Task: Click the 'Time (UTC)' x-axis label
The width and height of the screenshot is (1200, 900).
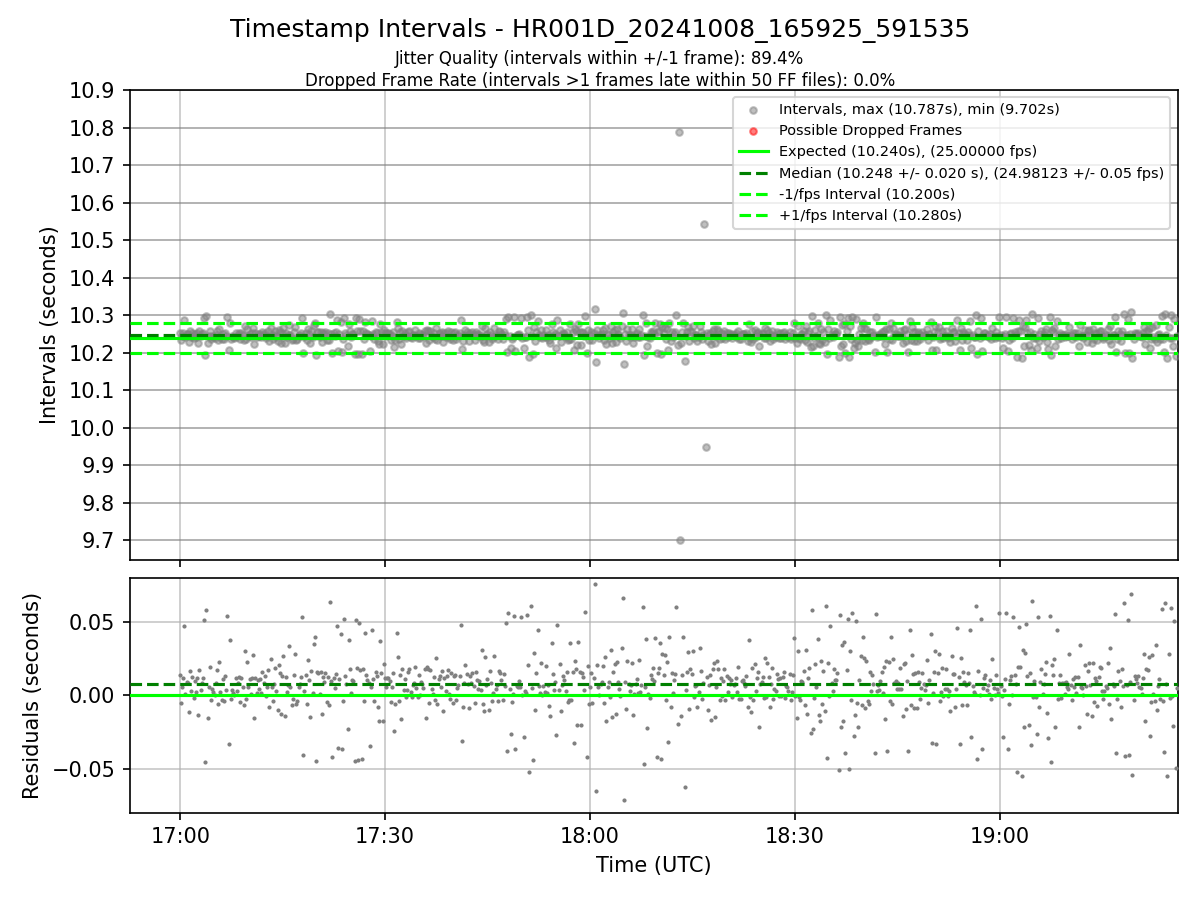Action: tap(654, 865)
